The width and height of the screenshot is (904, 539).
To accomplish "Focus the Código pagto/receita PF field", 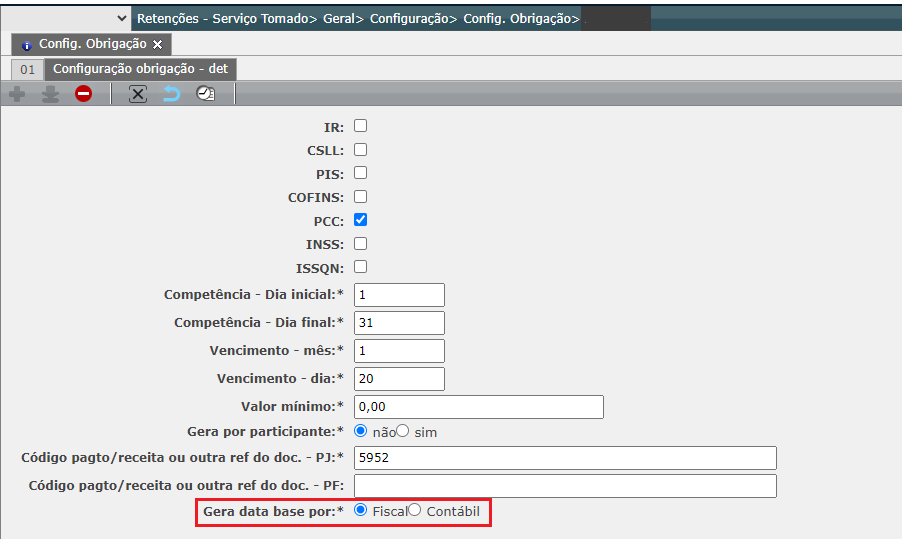I will pyautogui.click(x=566, y=485).
